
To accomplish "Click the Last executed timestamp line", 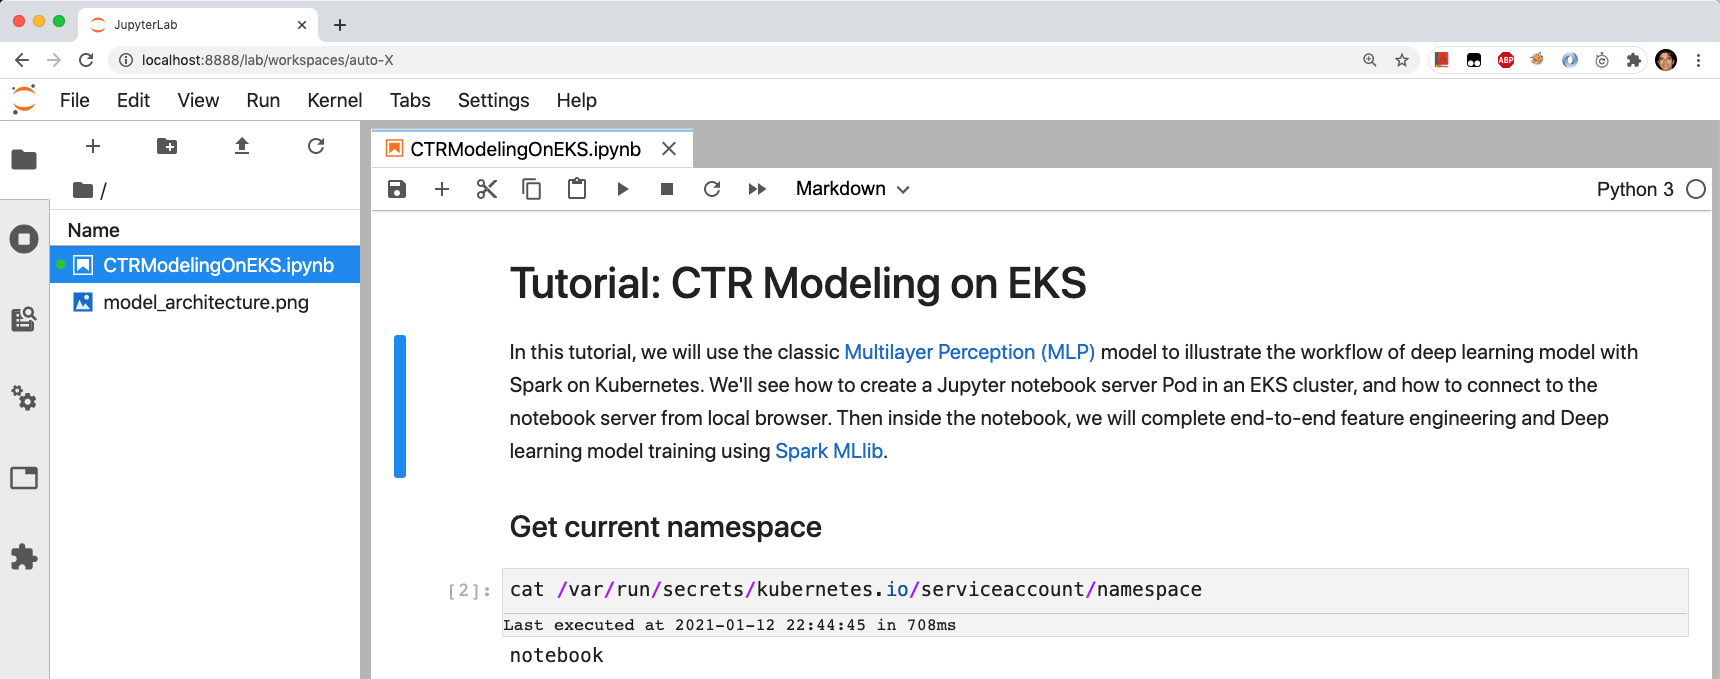I will click(729, 625).
